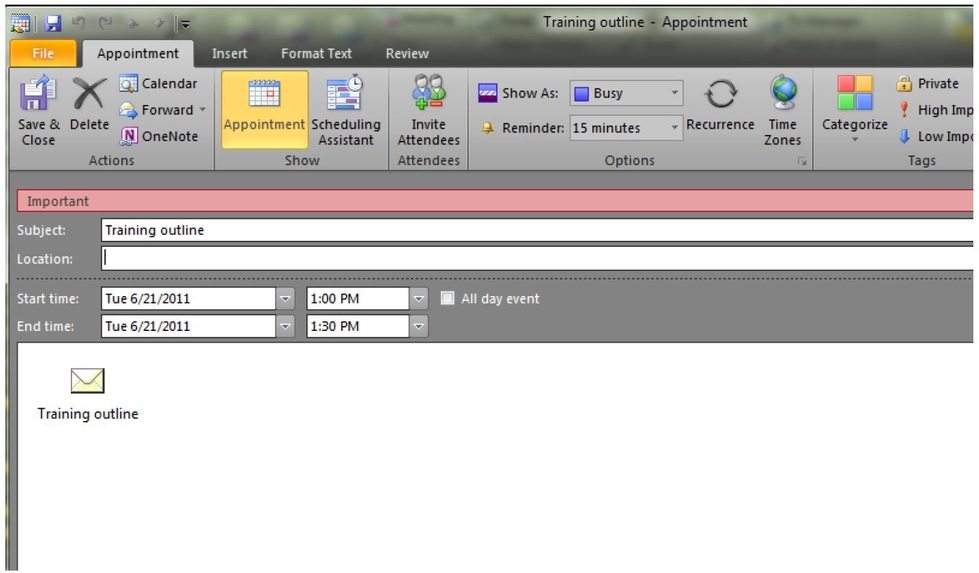This screenshot has width=979, height=573.
Task: Open the attached Training outline envelope icon
Action: click(87, 380)
